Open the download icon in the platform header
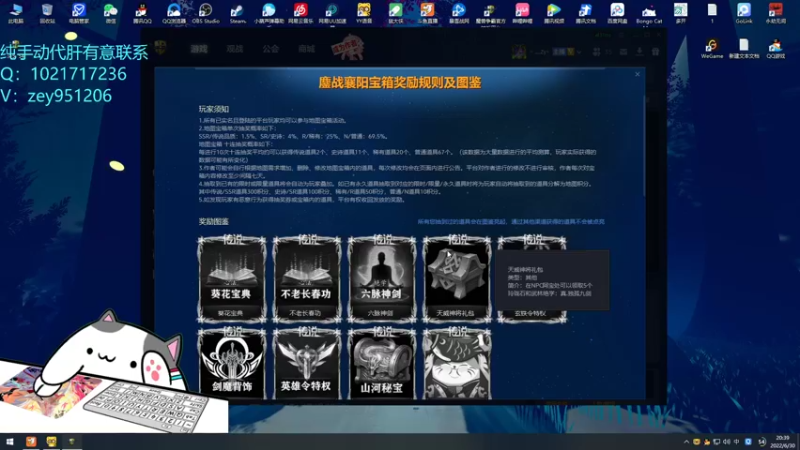Viewport: 800px width, 450px height. click(x=639, y=52)
